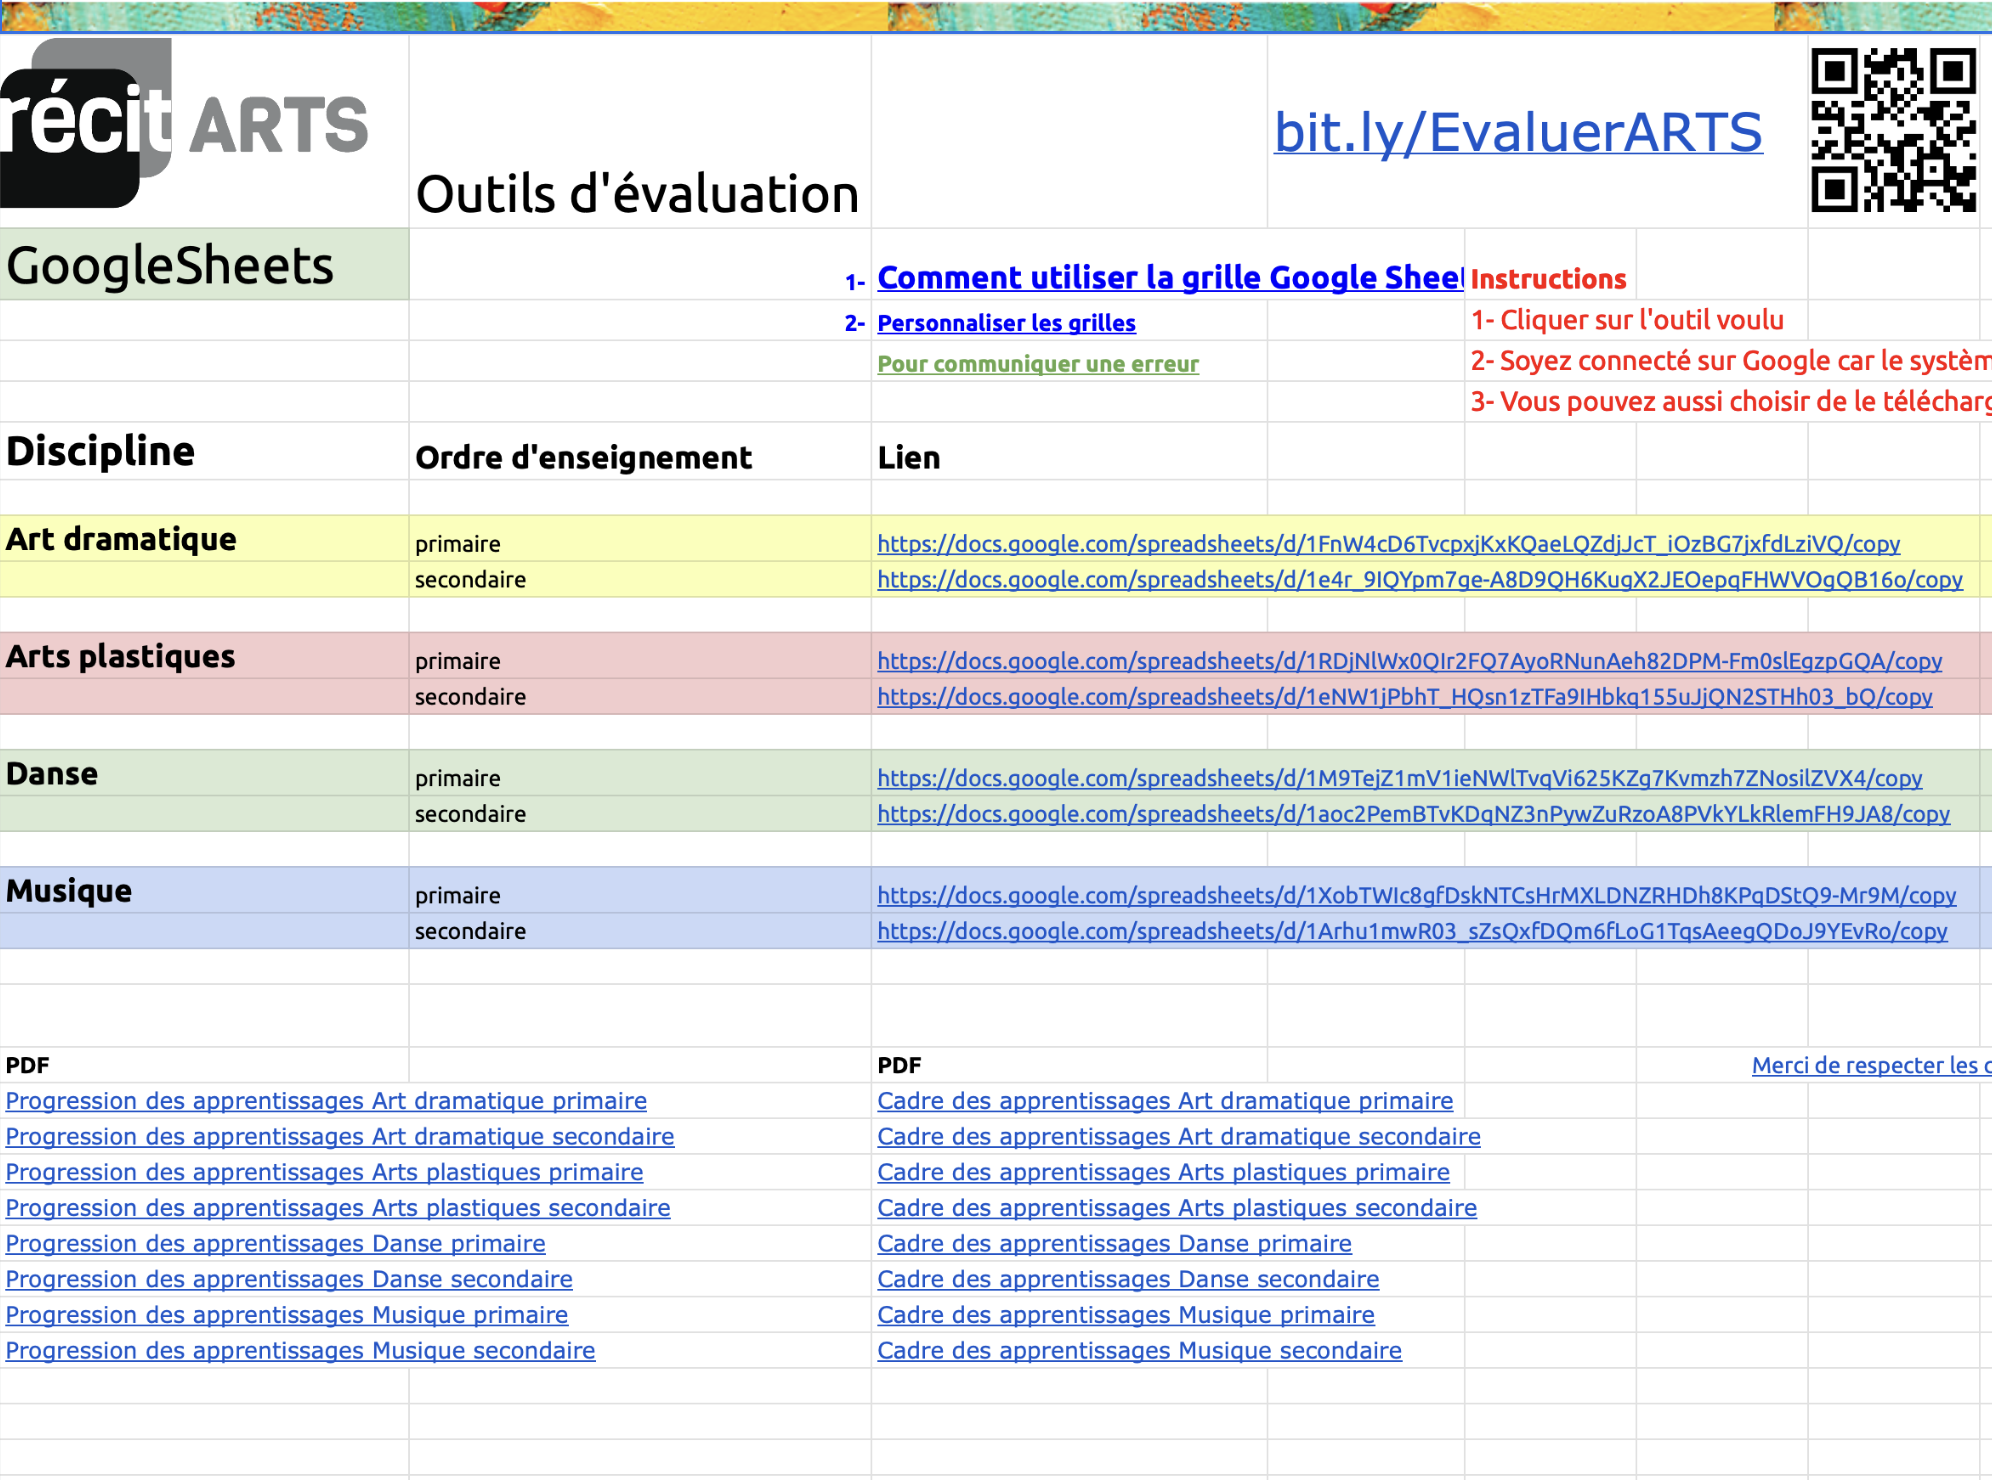Open Comment utiliser la grille Google Sheets link
Viewport: 1992px width, 1480px height.
[x=1170, y=278]
